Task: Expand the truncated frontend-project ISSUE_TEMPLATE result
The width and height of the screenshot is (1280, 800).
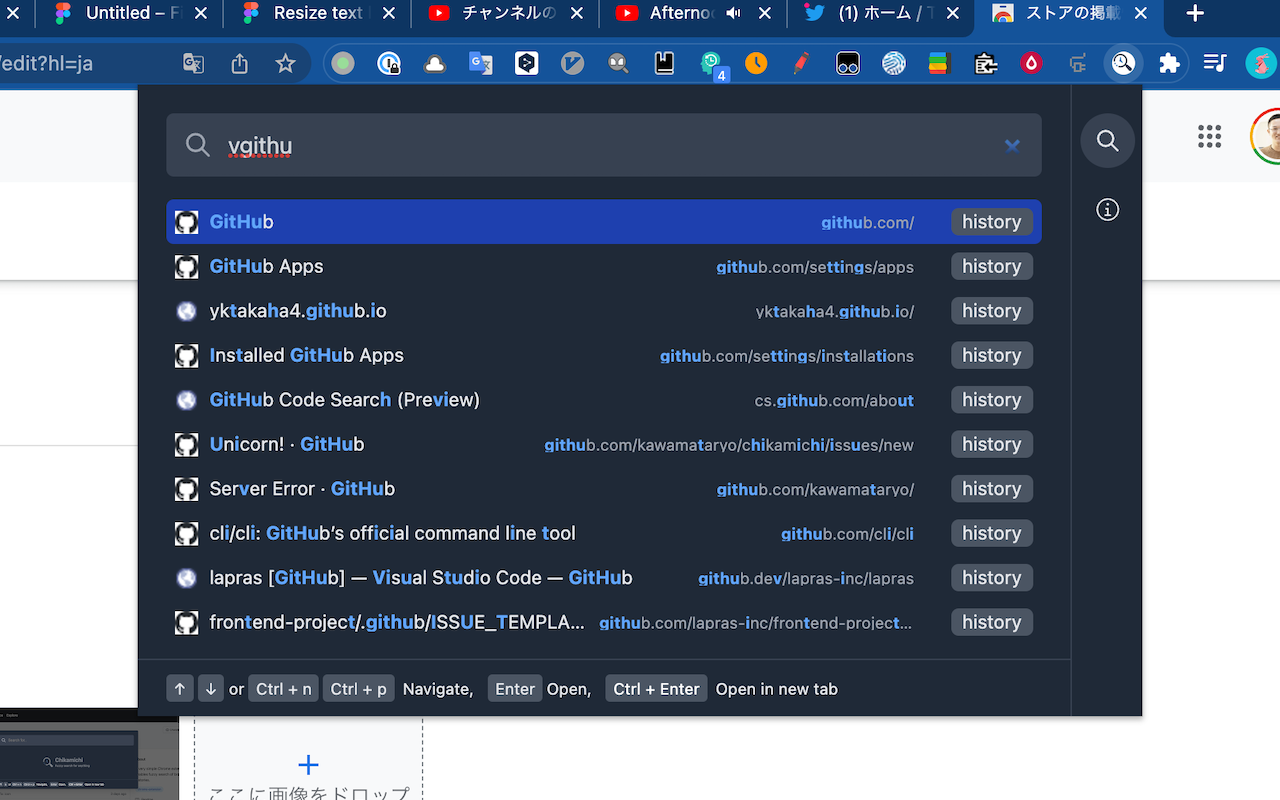Action: (396, 622)
